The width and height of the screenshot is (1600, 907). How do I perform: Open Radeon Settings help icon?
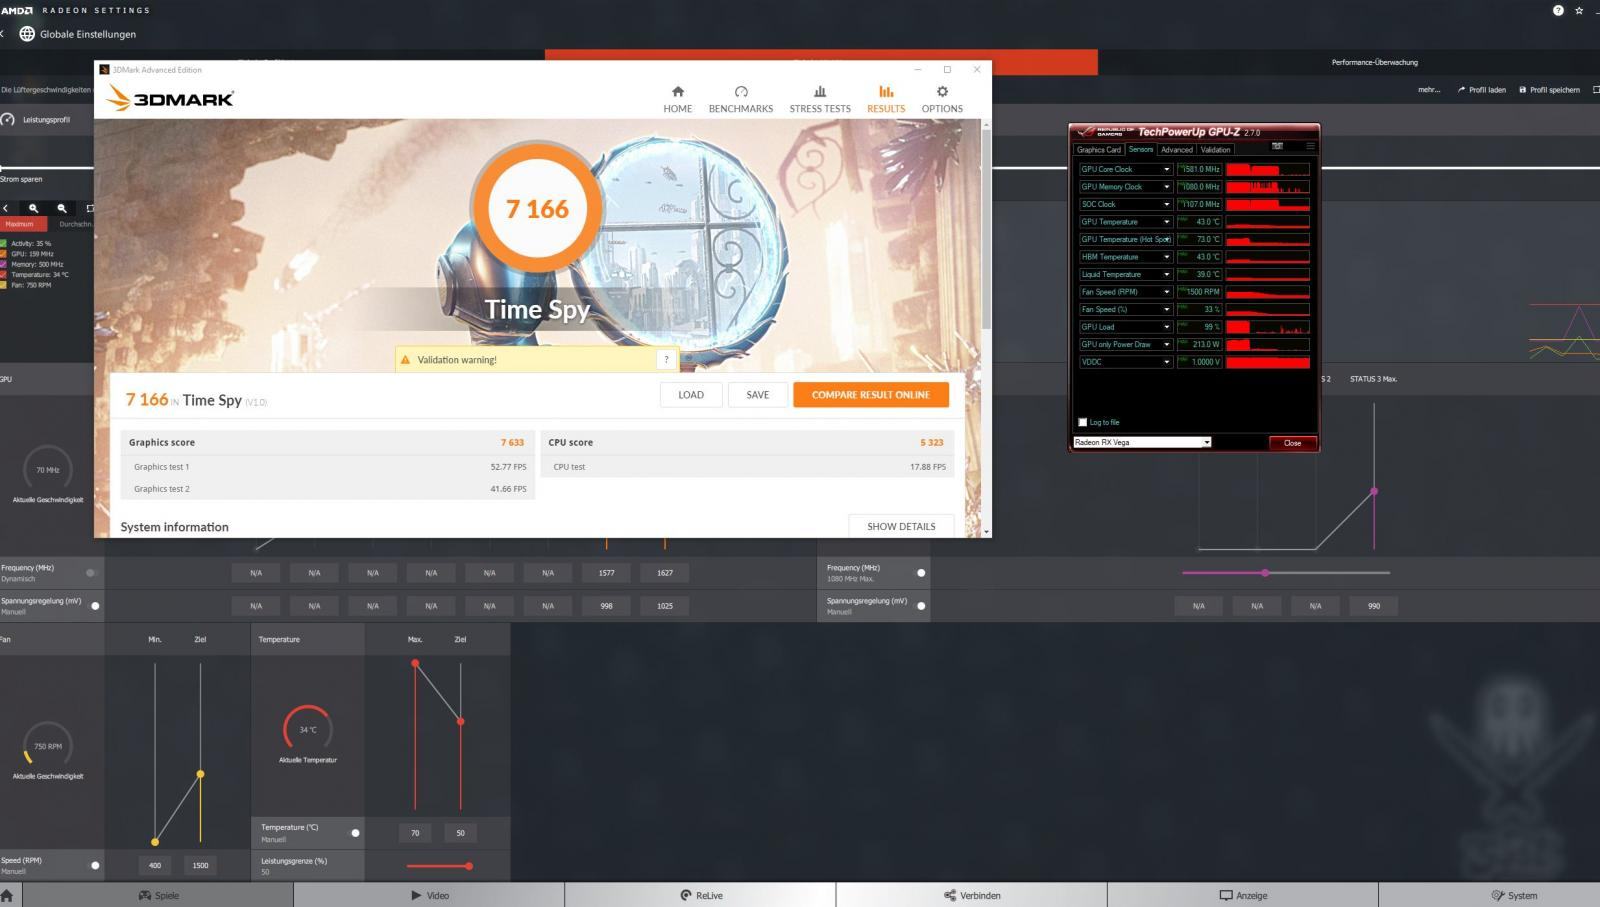click(x=1558, y=10)
